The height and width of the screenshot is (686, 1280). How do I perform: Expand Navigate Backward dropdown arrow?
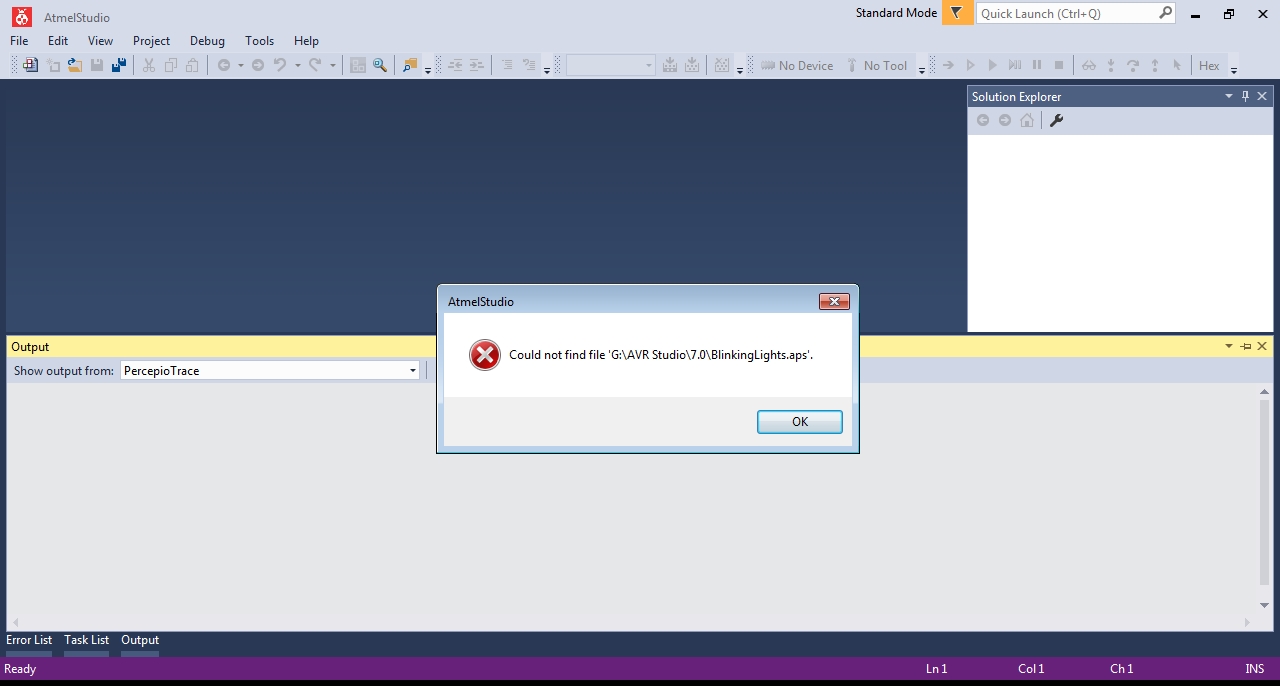[x=240, y=66]
